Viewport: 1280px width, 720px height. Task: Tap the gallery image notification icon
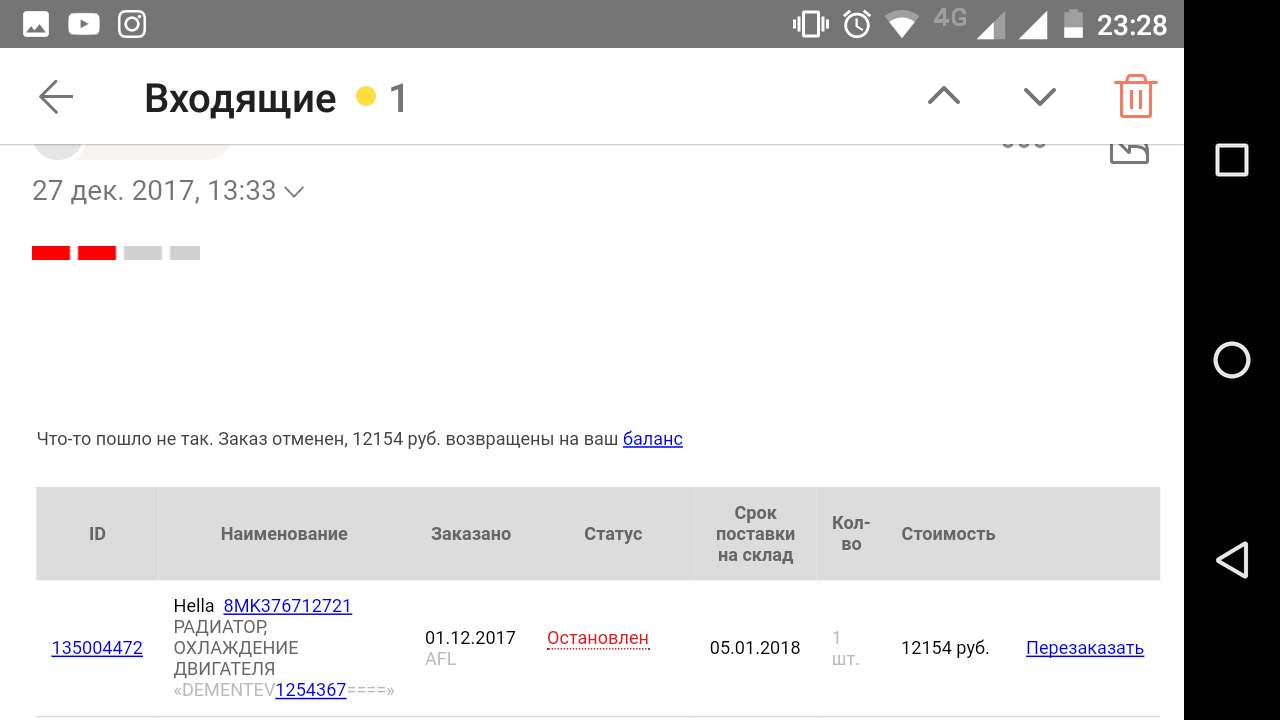tap(36, 24)
